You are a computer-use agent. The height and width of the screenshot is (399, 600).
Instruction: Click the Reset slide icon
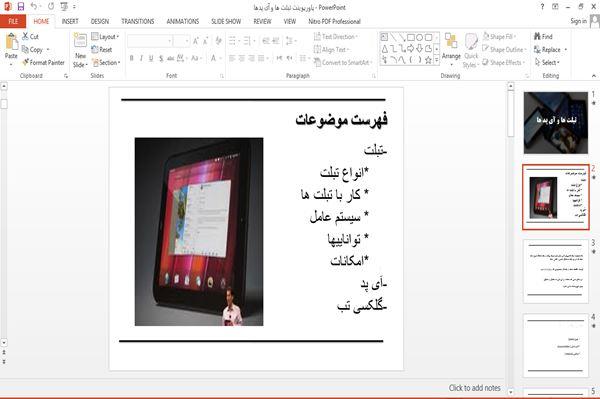(x=95, y=49)
